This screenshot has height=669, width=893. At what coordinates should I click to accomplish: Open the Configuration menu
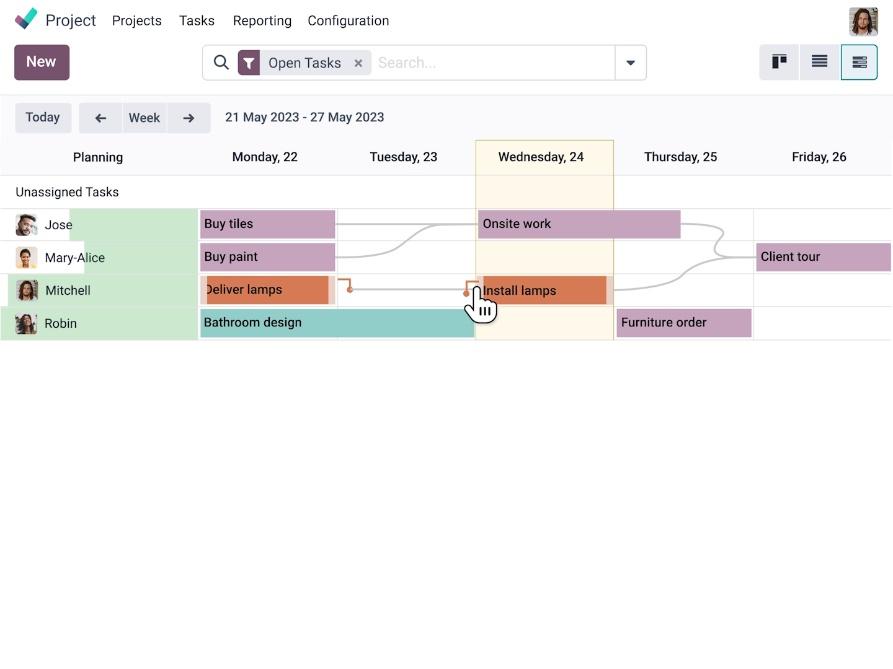(348, 21)
